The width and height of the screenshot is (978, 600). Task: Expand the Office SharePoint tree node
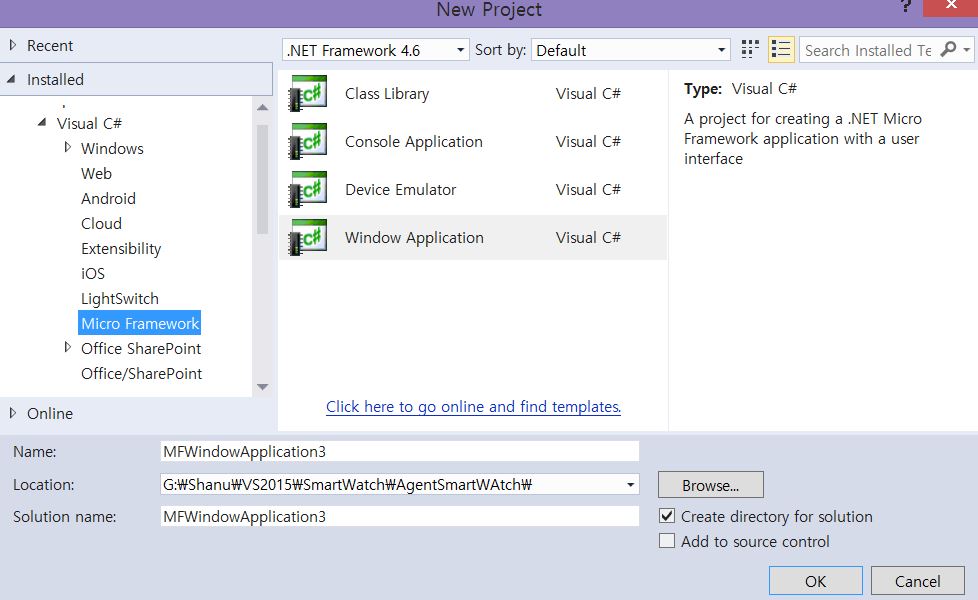[x=67, y=347]
